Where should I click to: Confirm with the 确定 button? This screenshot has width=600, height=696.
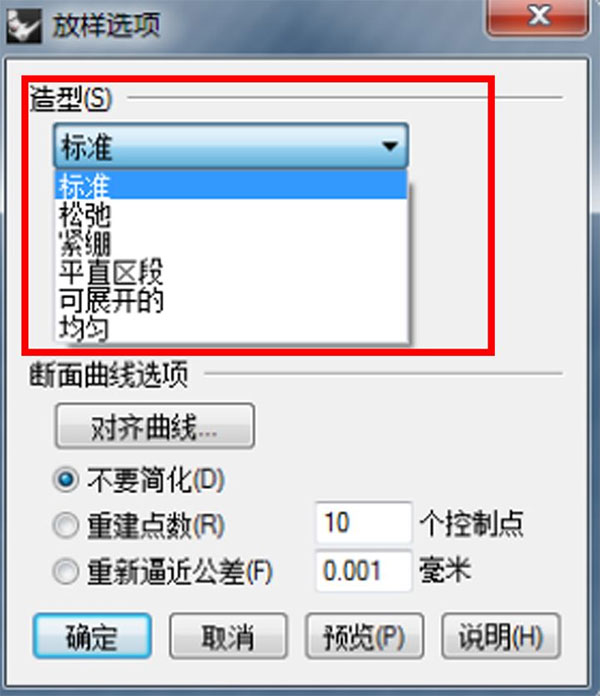(92, 636)
